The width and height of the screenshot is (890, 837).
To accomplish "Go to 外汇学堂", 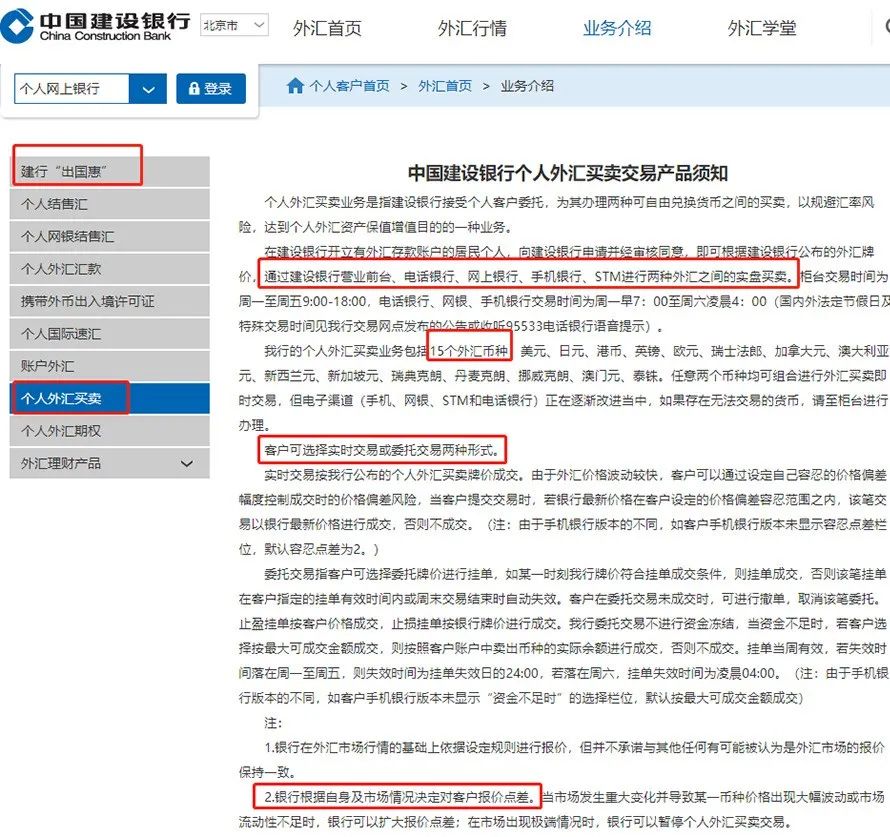I will 762,29.
